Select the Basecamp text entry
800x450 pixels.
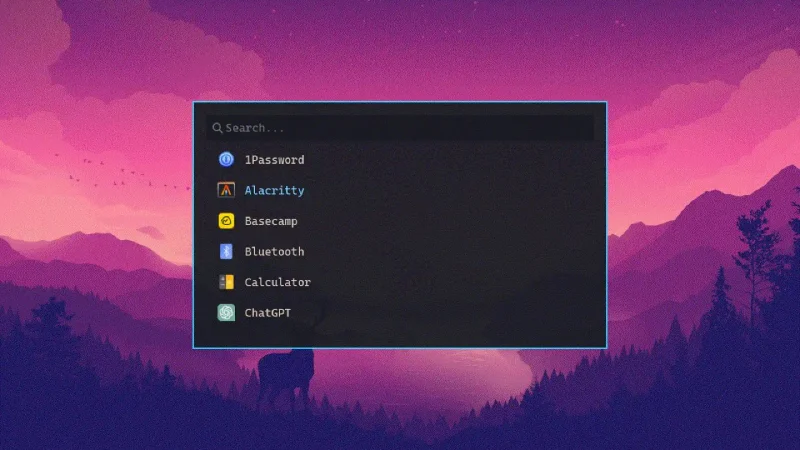[271, 221]
